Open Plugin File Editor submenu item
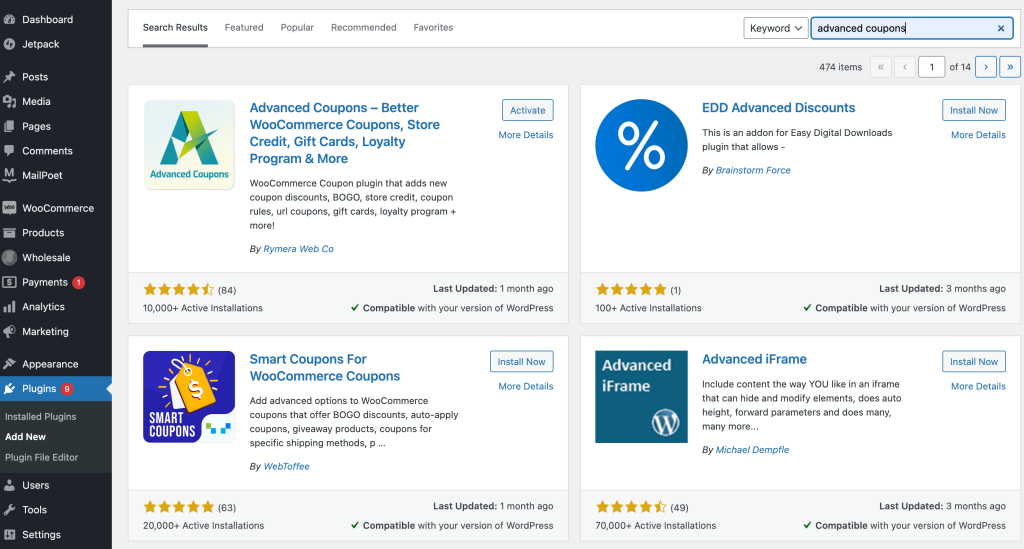 (42, 458)
